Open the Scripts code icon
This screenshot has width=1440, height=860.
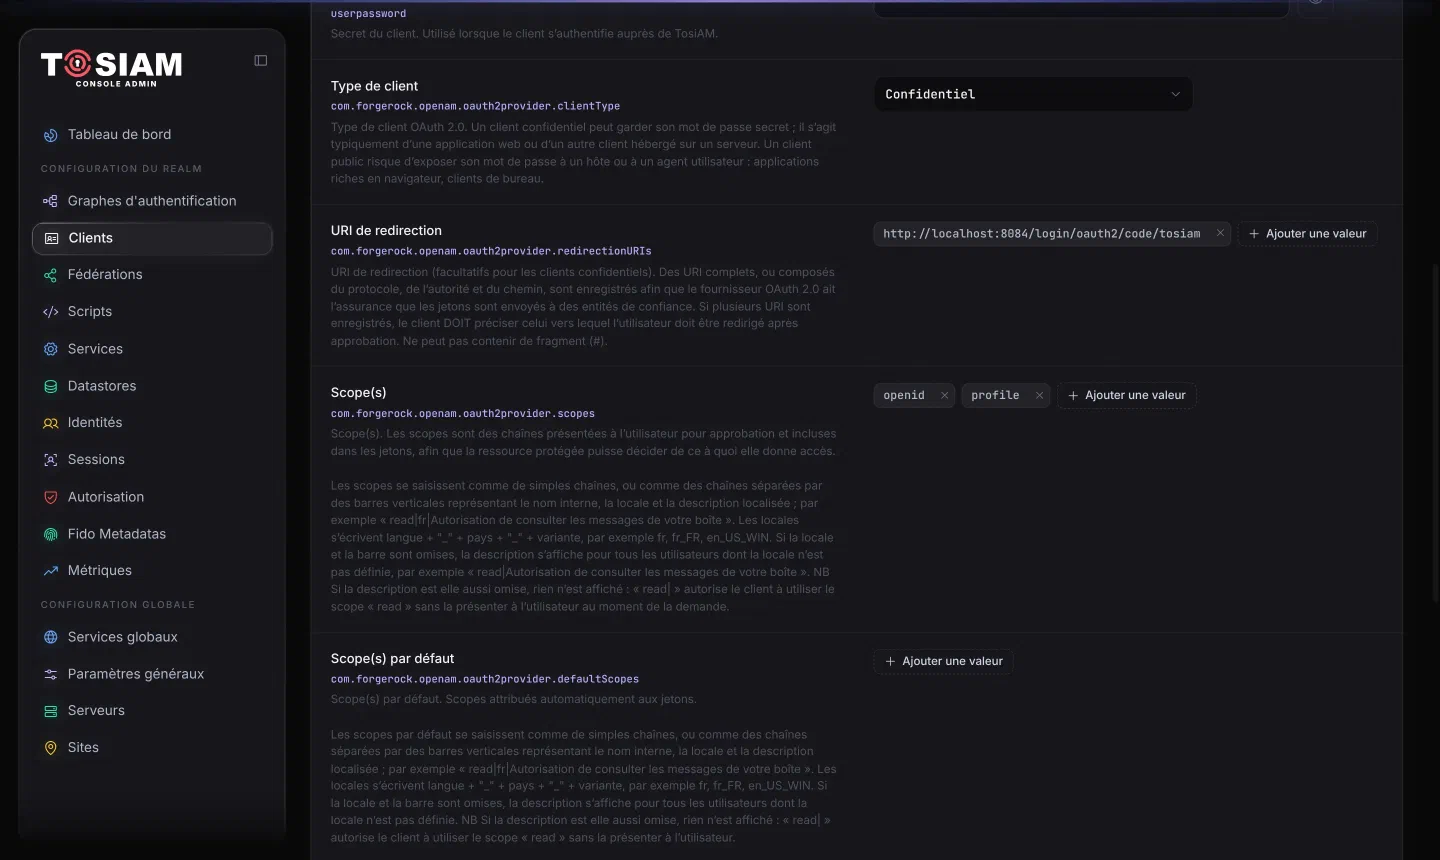click(x=51, y=312)
